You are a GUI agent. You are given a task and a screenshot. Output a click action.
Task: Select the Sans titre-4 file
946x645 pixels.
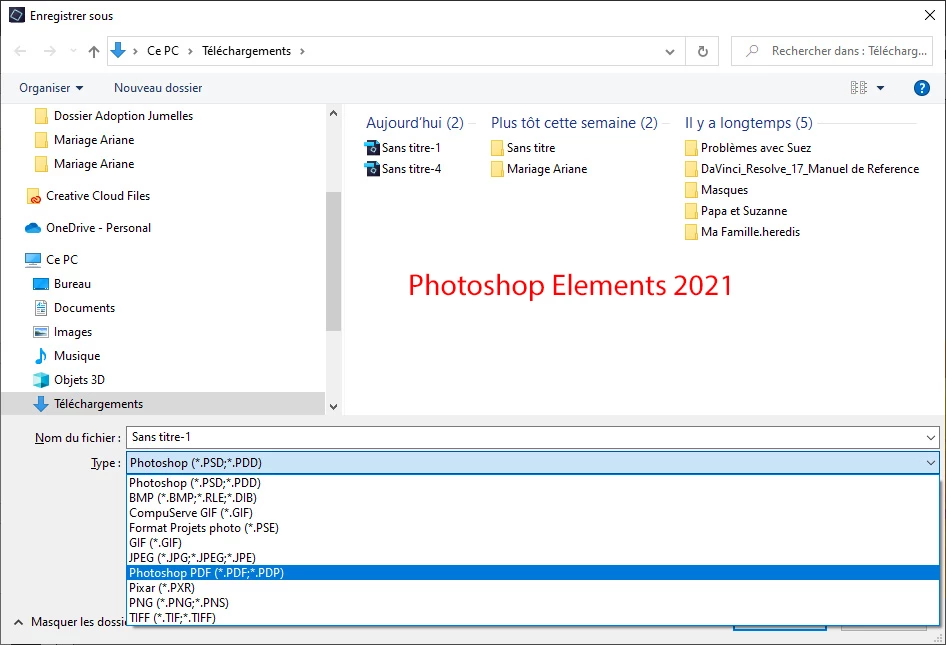click(403, 169)
